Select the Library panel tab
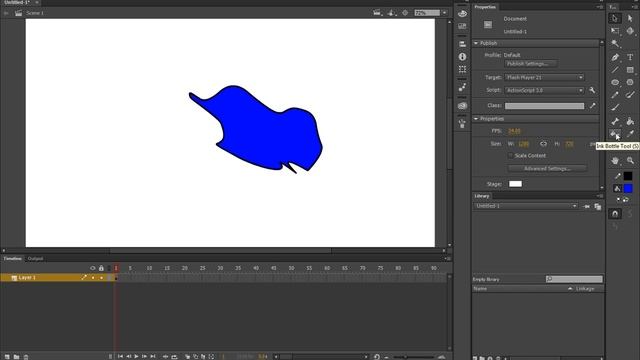Viewport: 640px width, 360px height. pos(482,196)
